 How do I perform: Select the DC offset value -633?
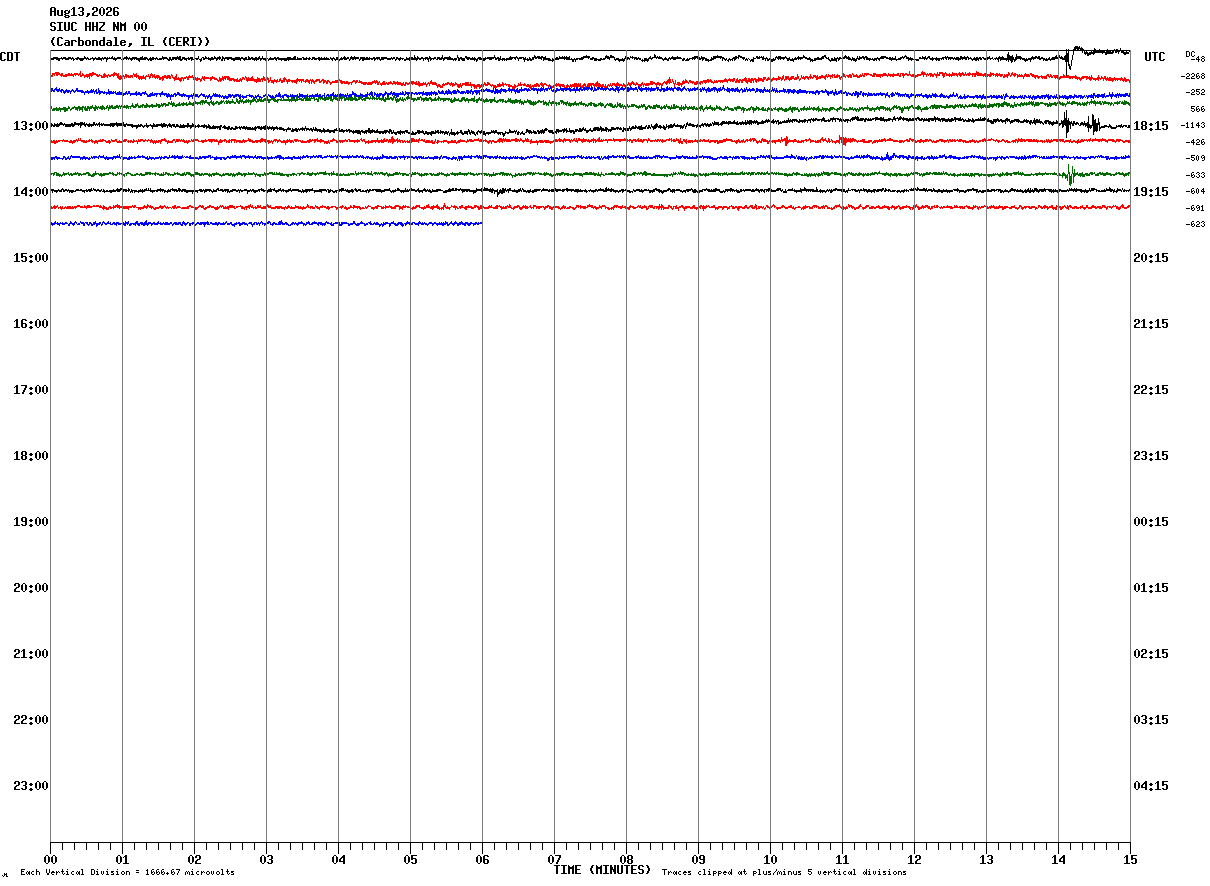(x=1195, y=175)
